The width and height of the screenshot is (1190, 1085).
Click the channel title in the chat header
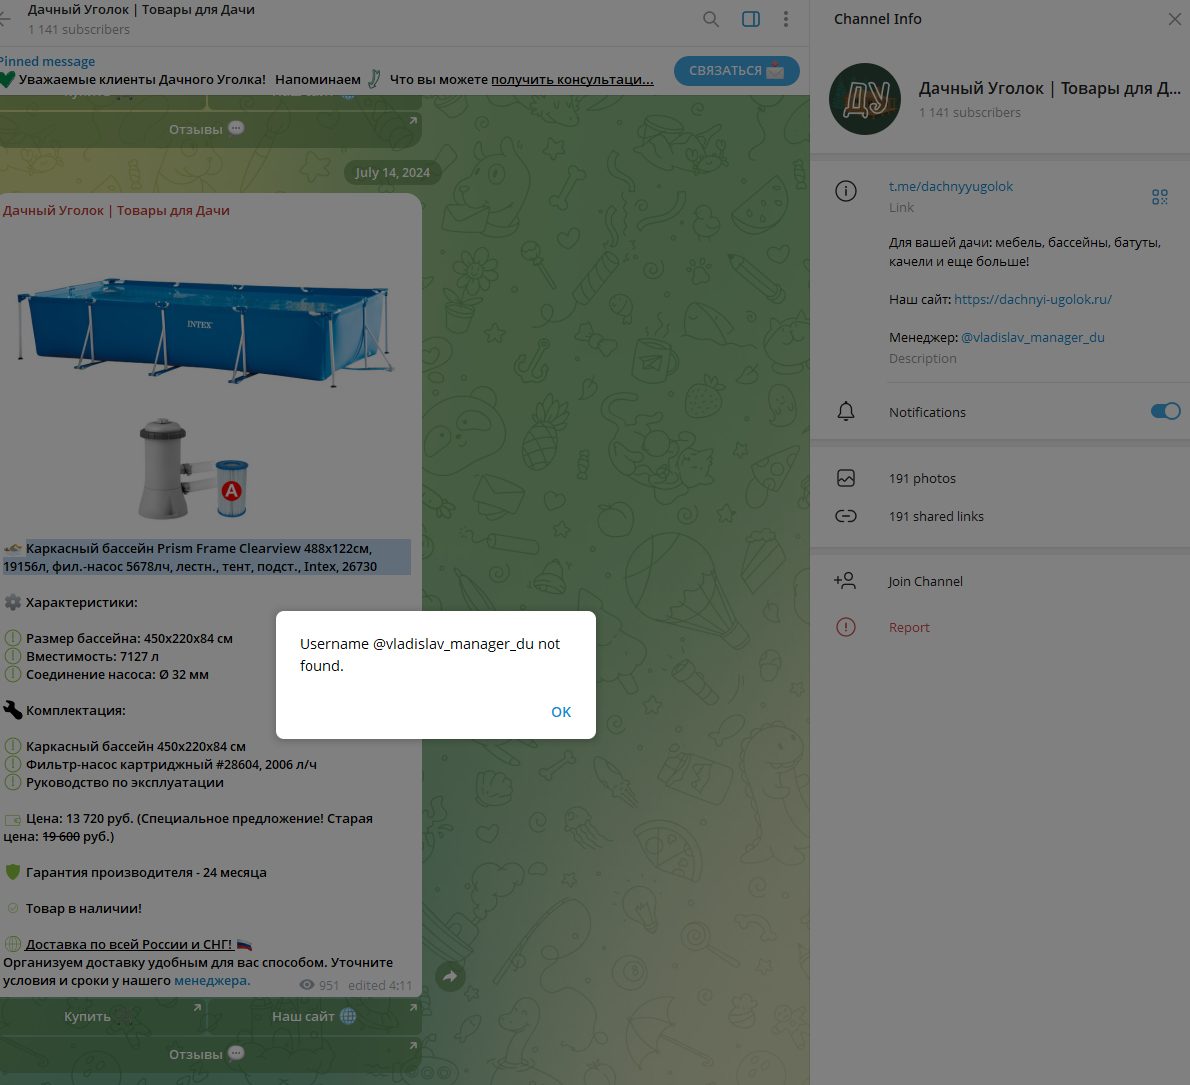pyautogui.click(x=141, y=10)
